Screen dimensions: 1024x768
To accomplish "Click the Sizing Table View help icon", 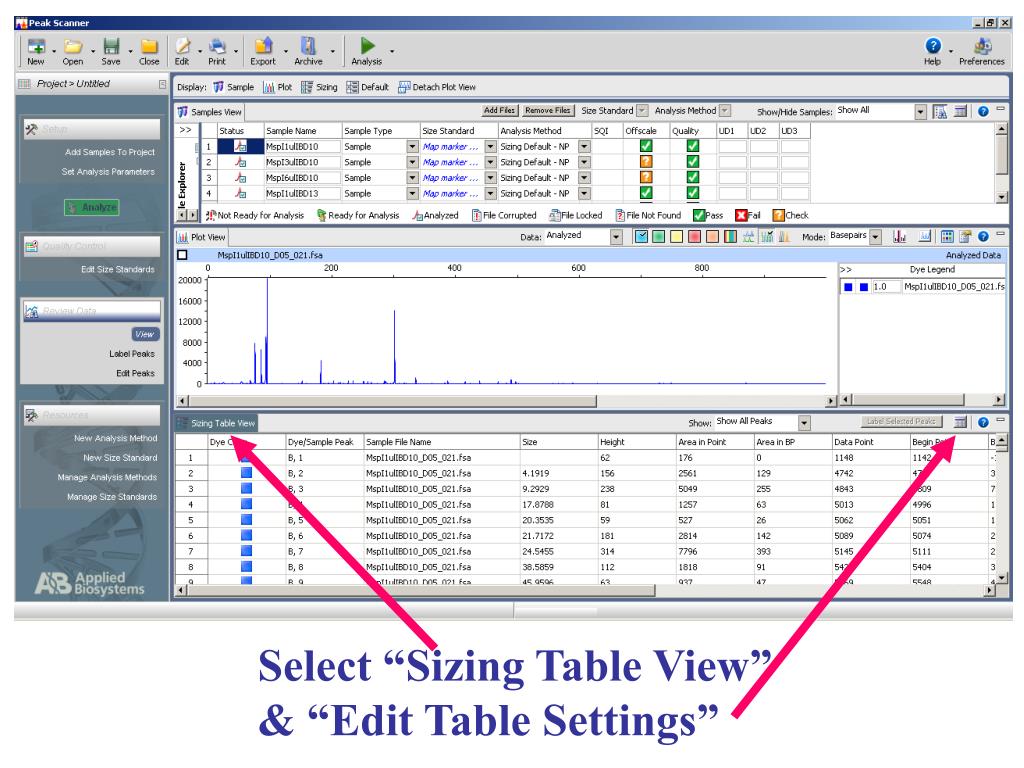I will pos(984,423).
